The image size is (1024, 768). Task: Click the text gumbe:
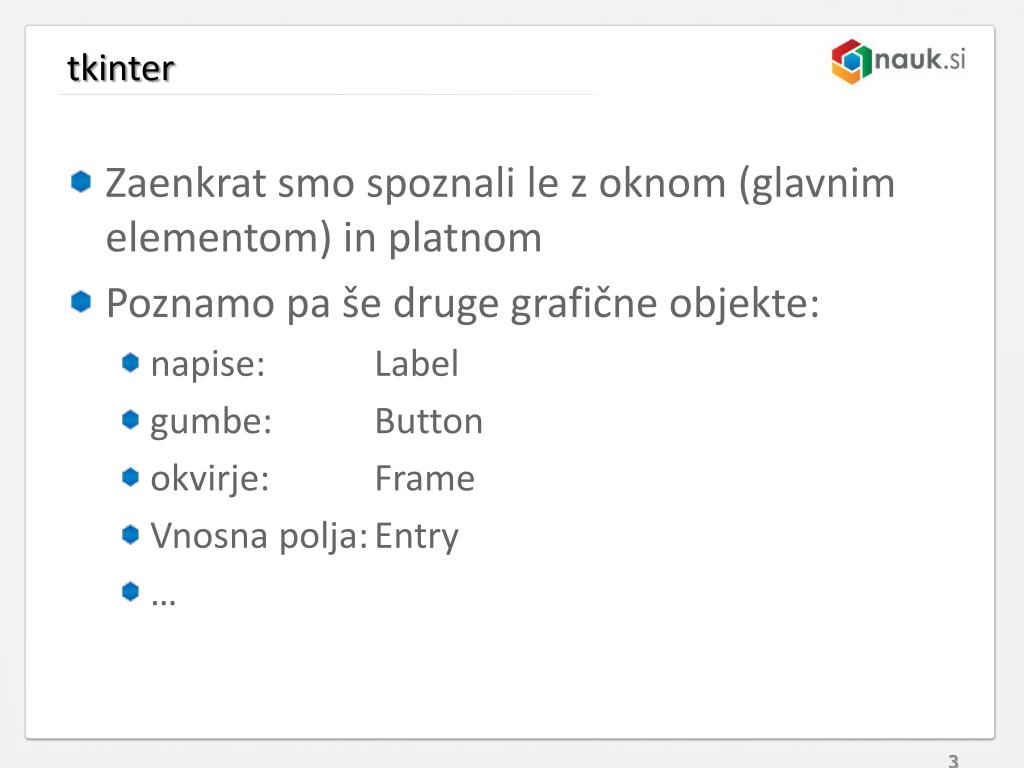pyautogui.click(x=211, y=423)
